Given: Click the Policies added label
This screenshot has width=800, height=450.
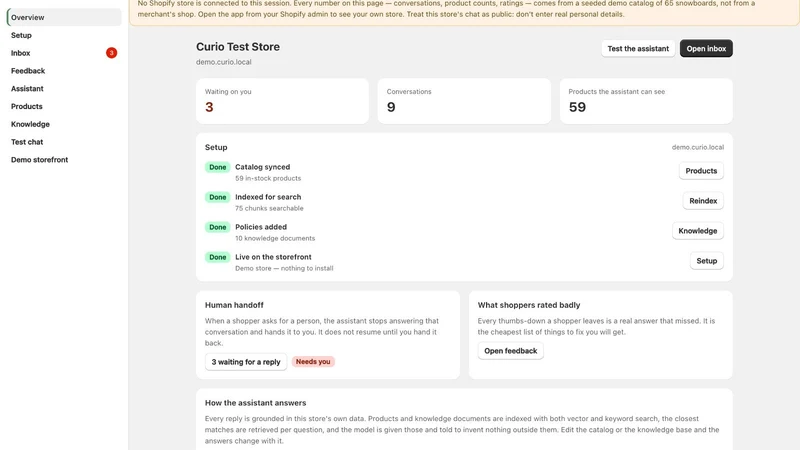Looking at the screenshot, I should 261,227.
